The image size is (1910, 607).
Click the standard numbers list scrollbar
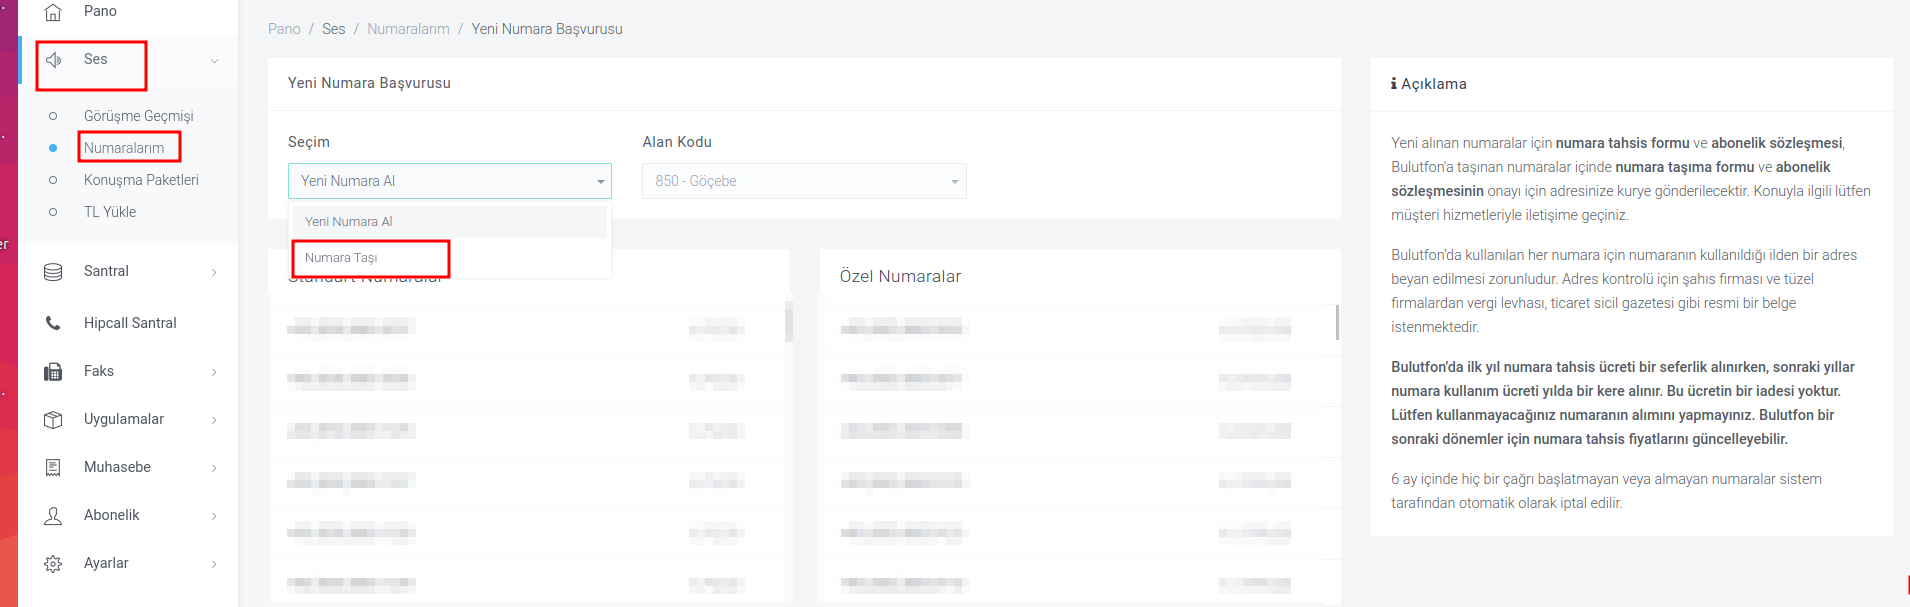click(x=789, y=322)
